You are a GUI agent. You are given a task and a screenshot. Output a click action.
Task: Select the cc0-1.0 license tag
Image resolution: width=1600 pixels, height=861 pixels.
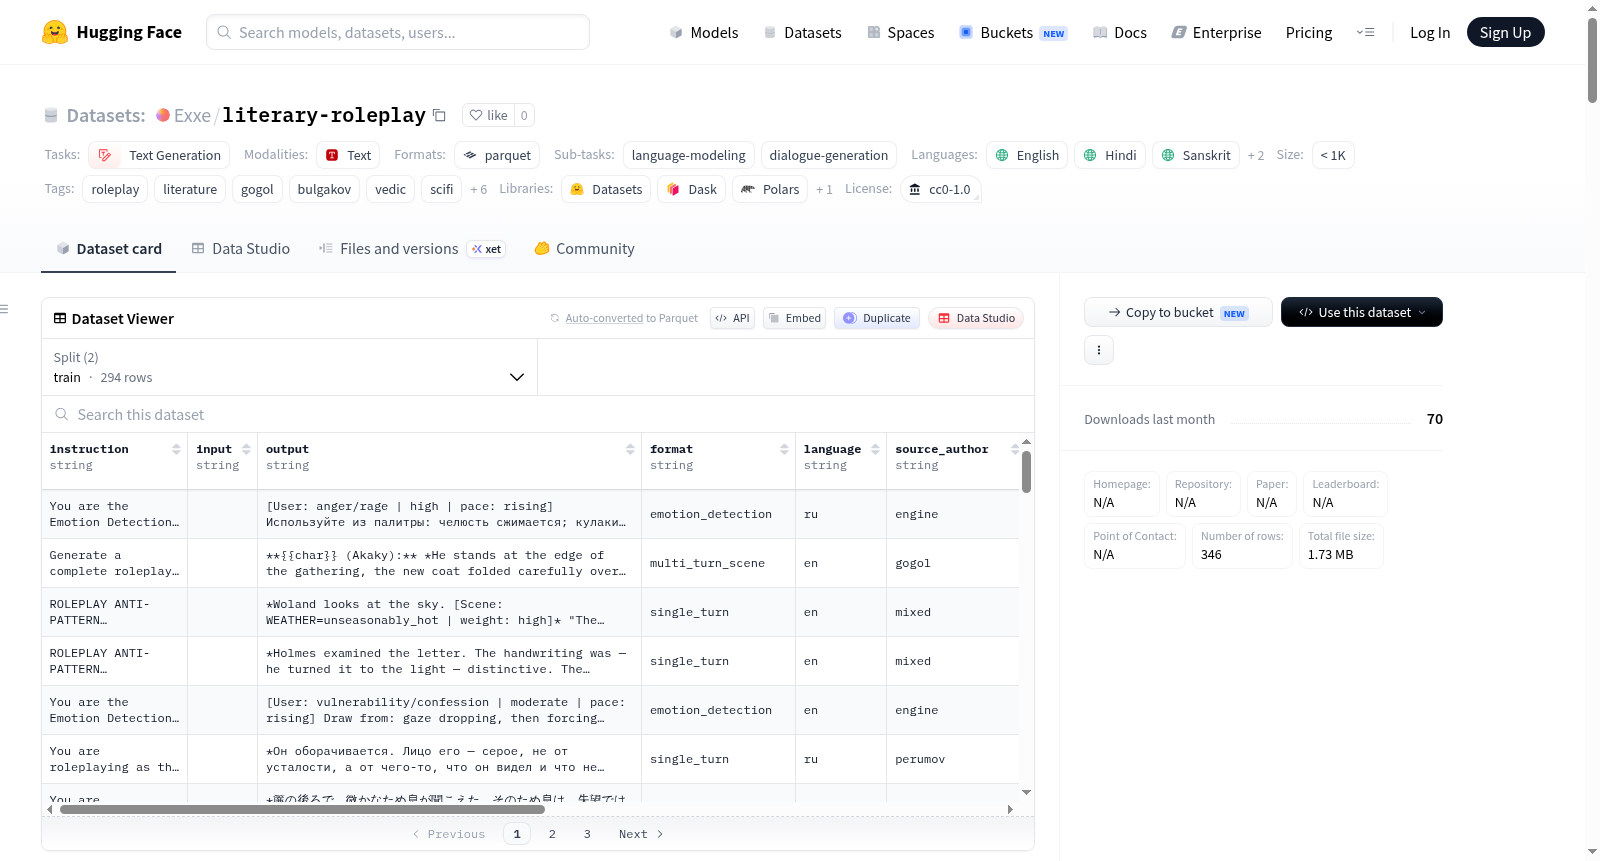click(940, 189)
